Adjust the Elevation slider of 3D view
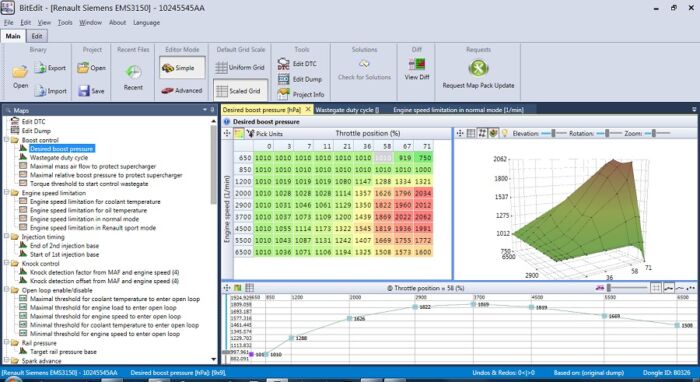This screenshot has height=382, width=700. coord(554,133)
